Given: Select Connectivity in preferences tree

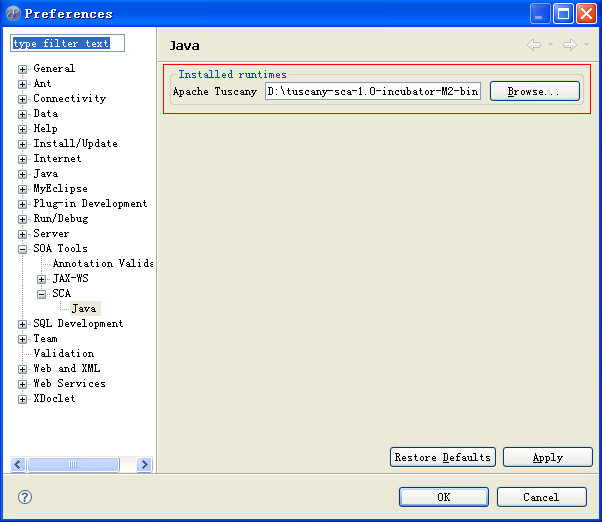Looking at the screenshot, I should click(x=69, y=98).
